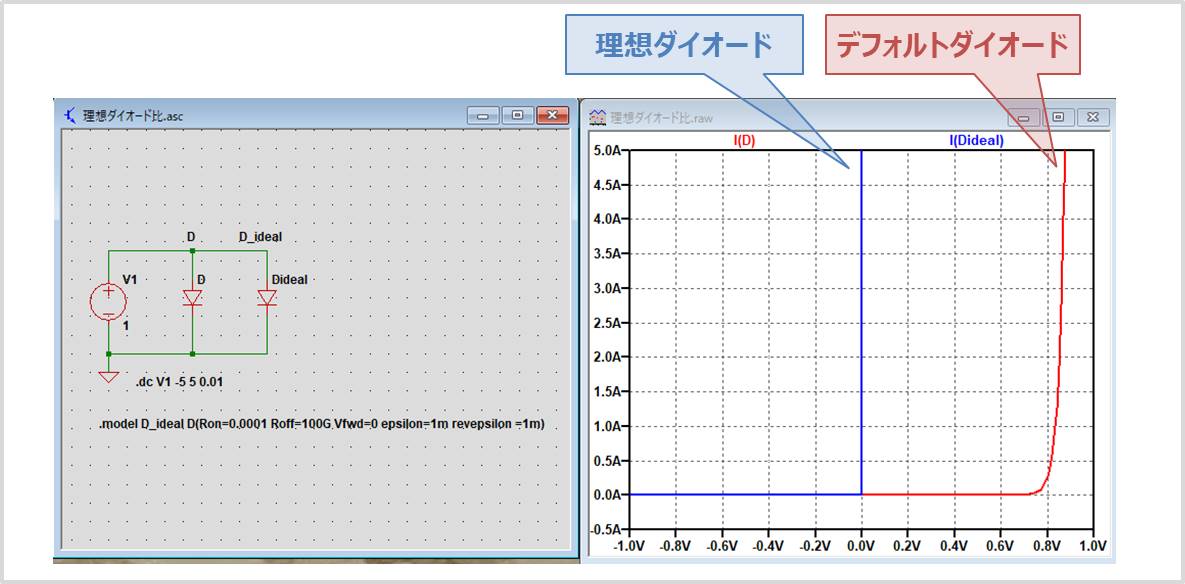Image resolution: width=1185 pixels, height=584 pixels.
Task: Click the 0.0V label on the horizontal axis
Action: click(x=861, y=547)
